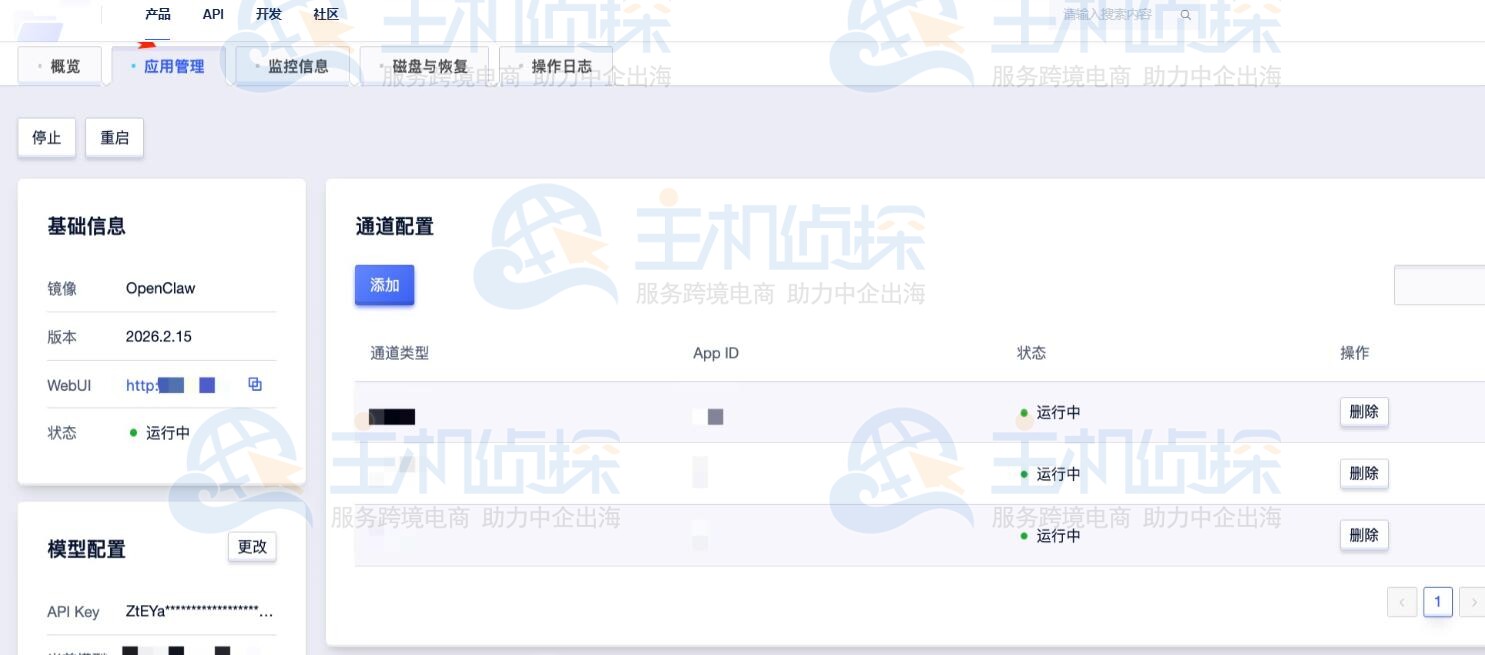Select page 1 in the pagination control
1485x655 pixels.
(x=1438, y=601)
